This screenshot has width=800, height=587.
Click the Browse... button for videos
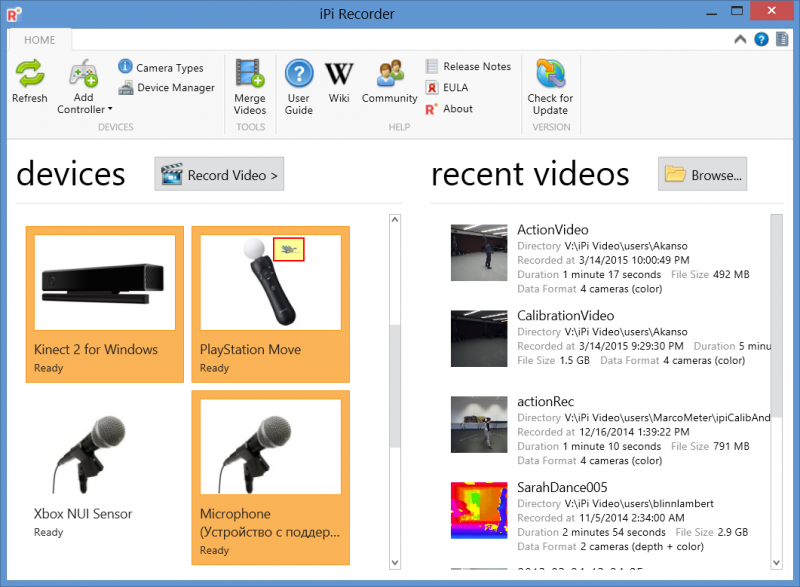703,174
